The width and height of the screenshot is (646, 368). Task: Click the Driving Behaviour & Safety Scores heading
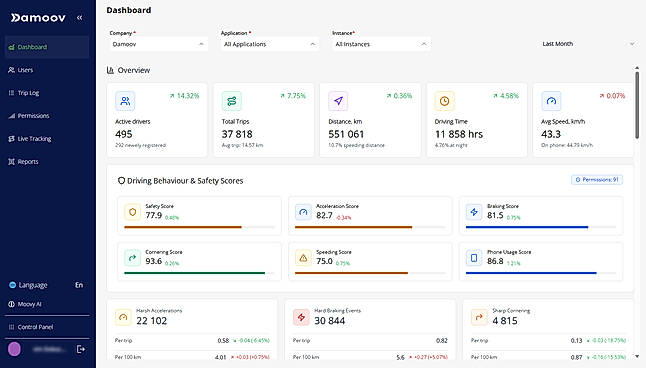(185, 181)
